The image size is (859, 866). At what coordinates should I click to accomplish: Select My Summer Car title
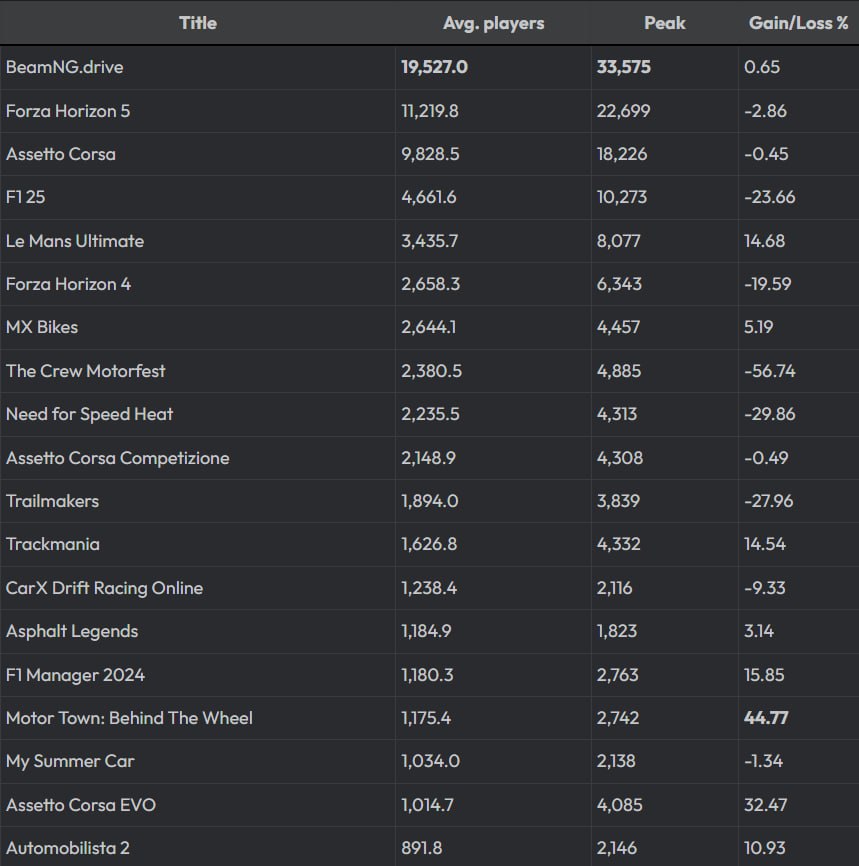point(70,761)
